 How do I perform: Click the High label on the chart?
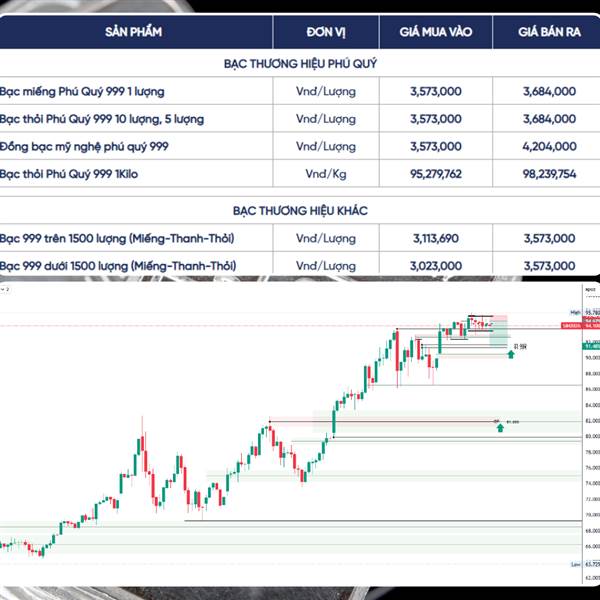[575, 313]
